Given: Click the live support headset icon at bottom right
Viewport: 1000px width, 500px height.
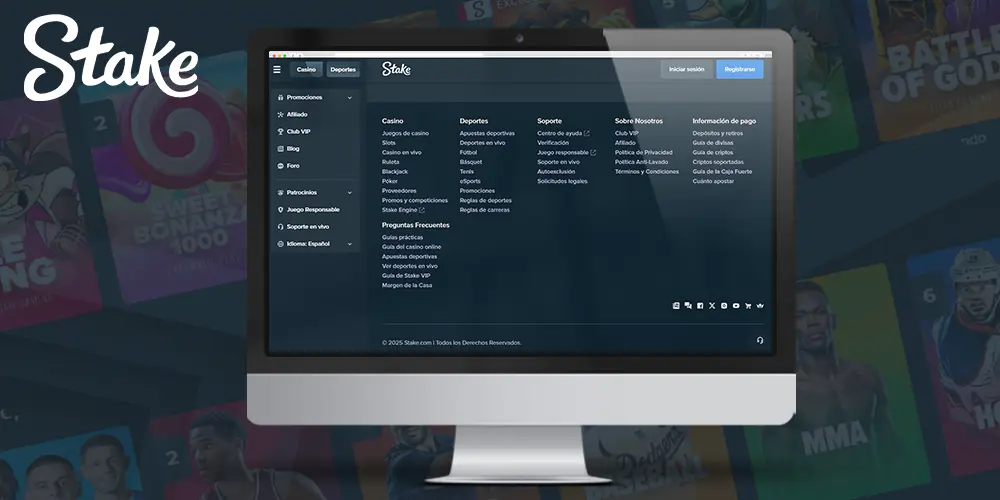Looking at the screenshot, I should (x=760, y=341).
